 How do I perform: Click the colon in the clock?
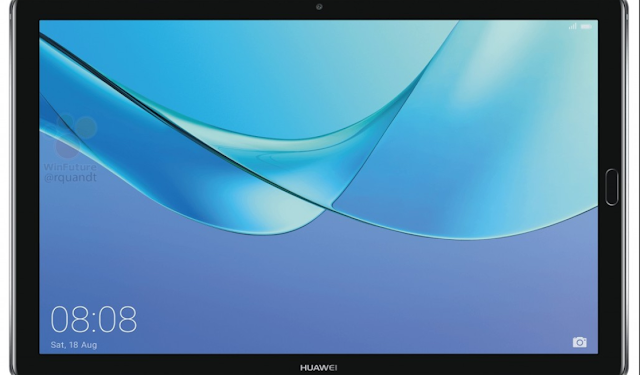(x=94, y=320)
